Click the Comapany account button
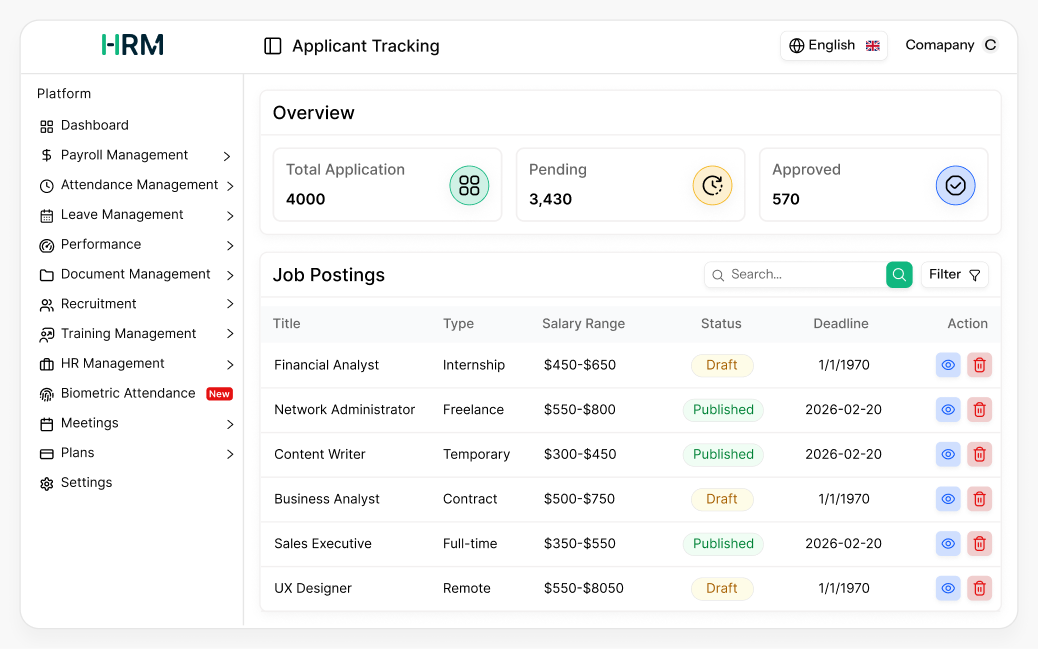This screenshot has width=1038, height=649. (950, 45)
